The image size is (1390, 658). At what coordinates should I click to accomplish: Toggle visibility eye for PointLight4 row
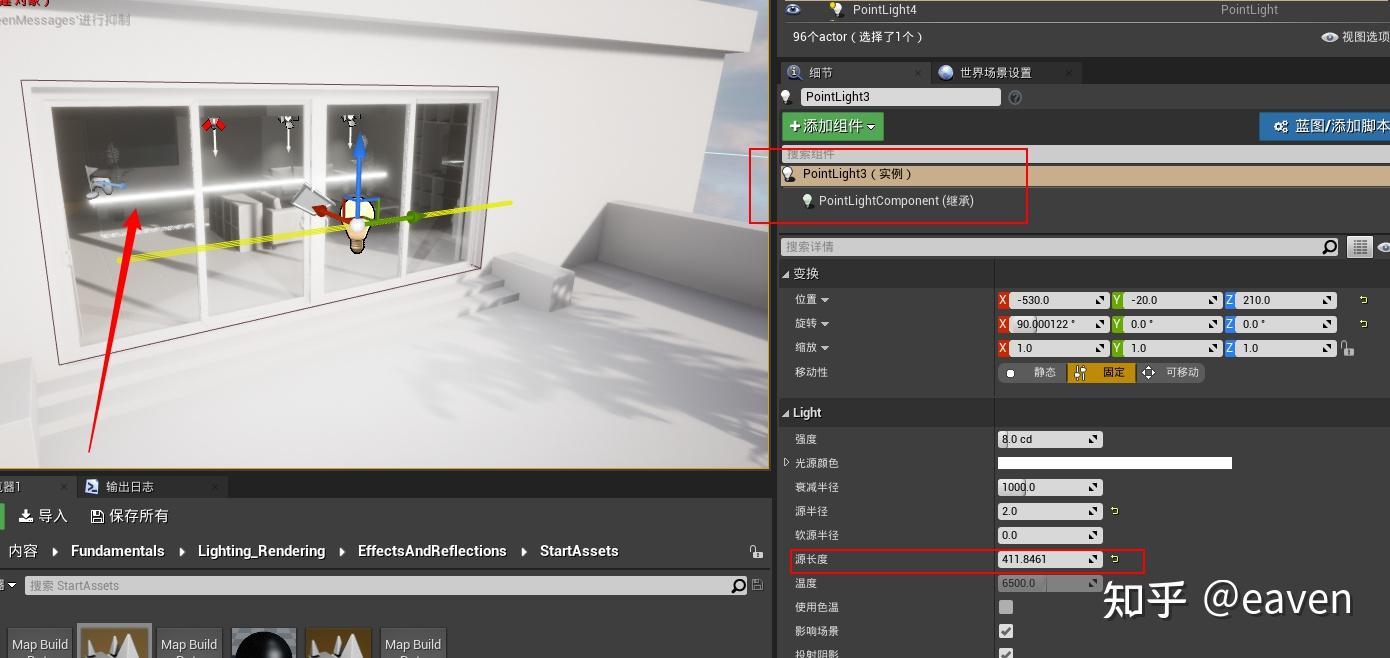coord(793,9)
